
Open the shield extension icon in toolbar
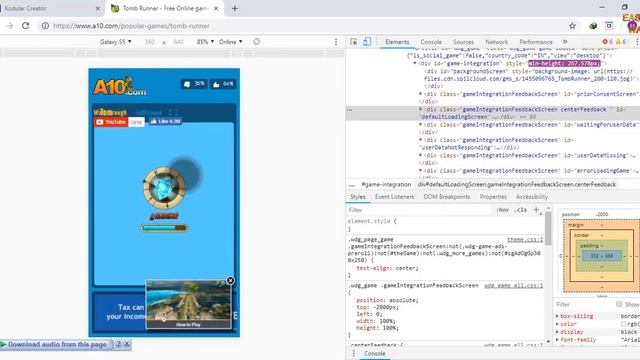coord(609,26)
